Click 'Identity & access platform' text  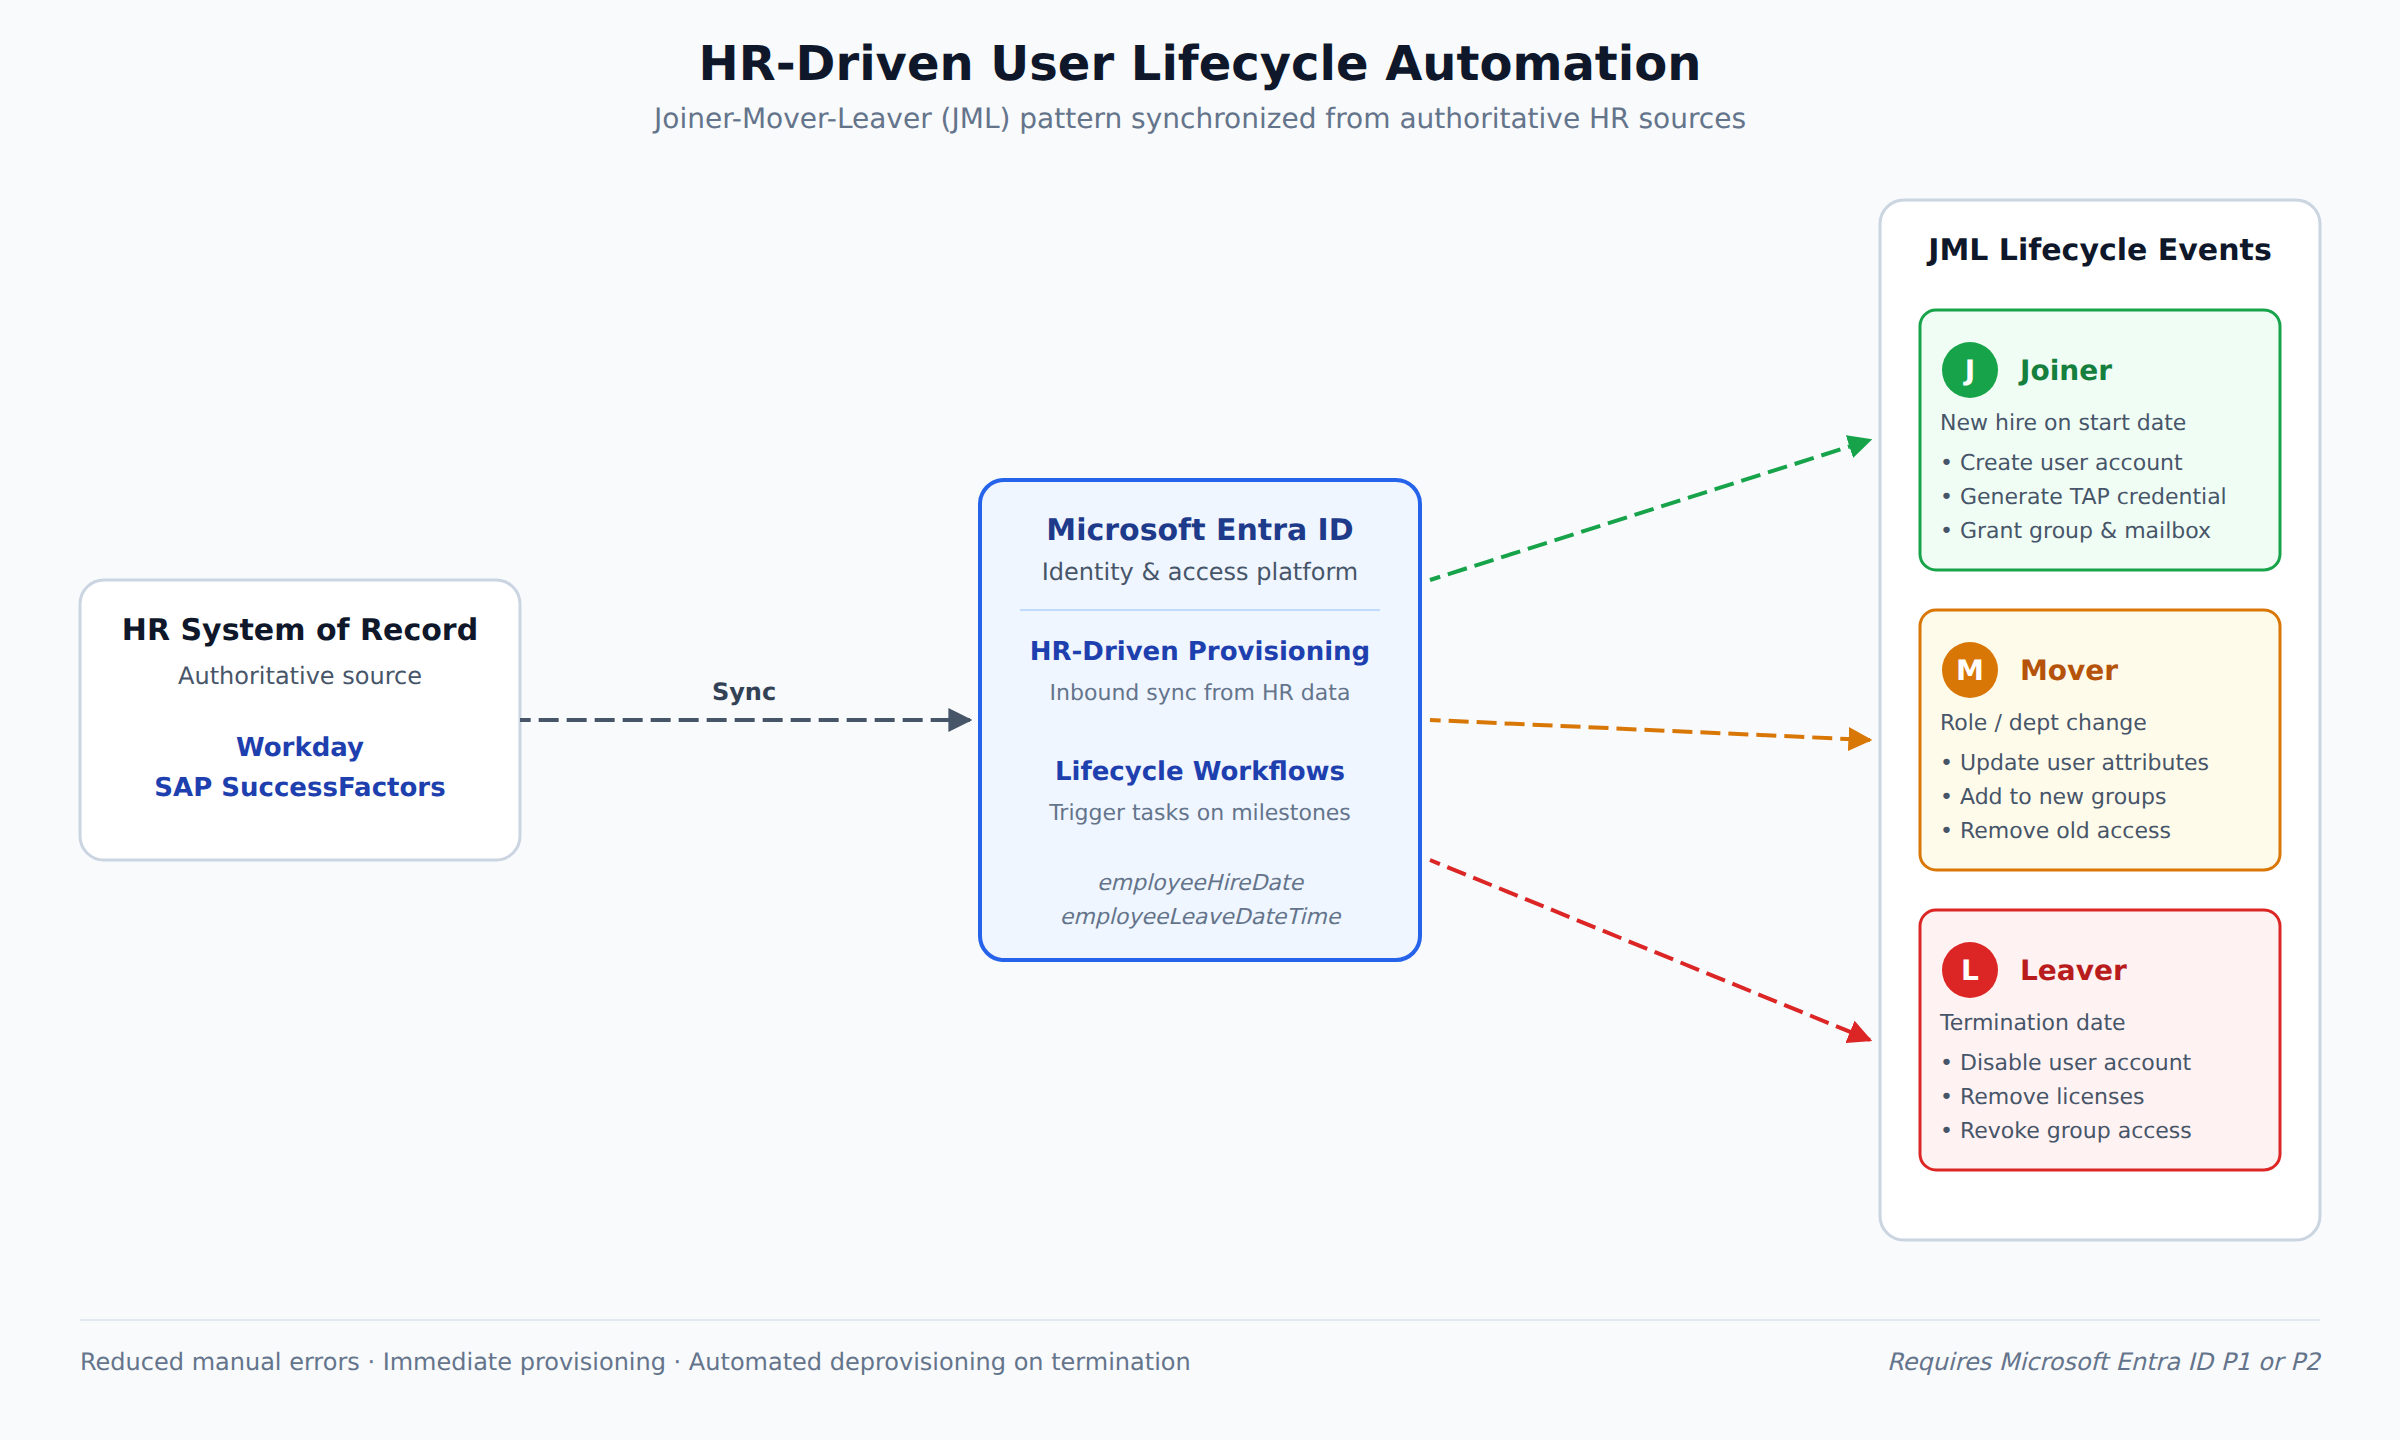[1199, 572]
